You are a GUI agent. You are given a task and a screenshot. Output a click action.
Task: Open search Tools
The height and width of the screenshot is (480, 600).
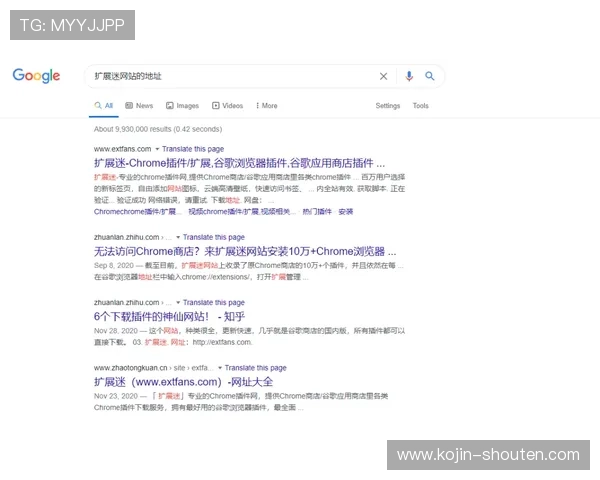tap(421, 106)
